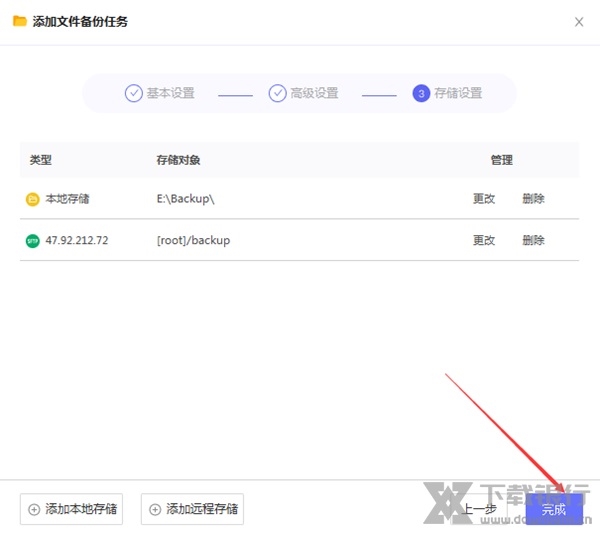The height and width of the screenshot is (533, 600).
Task: Click the 上一步 button
Action: pos(479,509)
